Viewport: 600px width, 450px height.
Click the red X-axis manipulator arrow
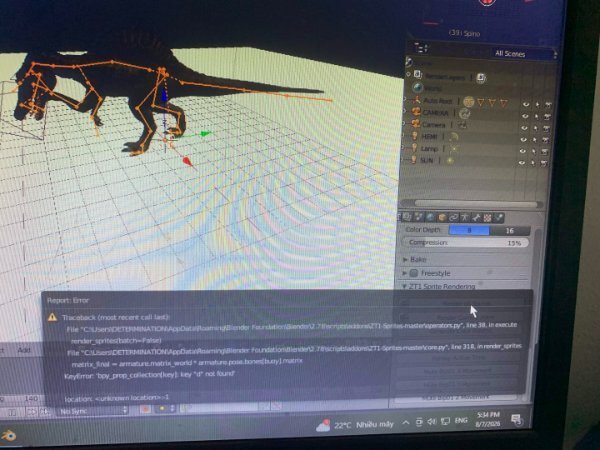(188, 161)
